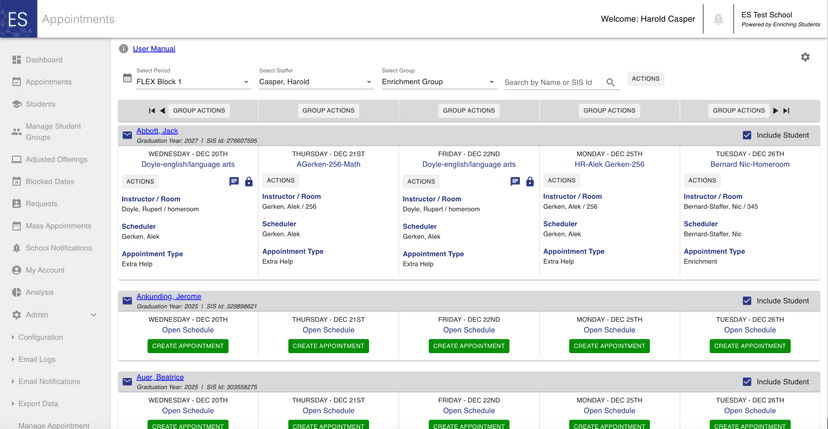Click the info icon beside User Manual
This screenshot has height=429, width=828.
click(124, 49)
